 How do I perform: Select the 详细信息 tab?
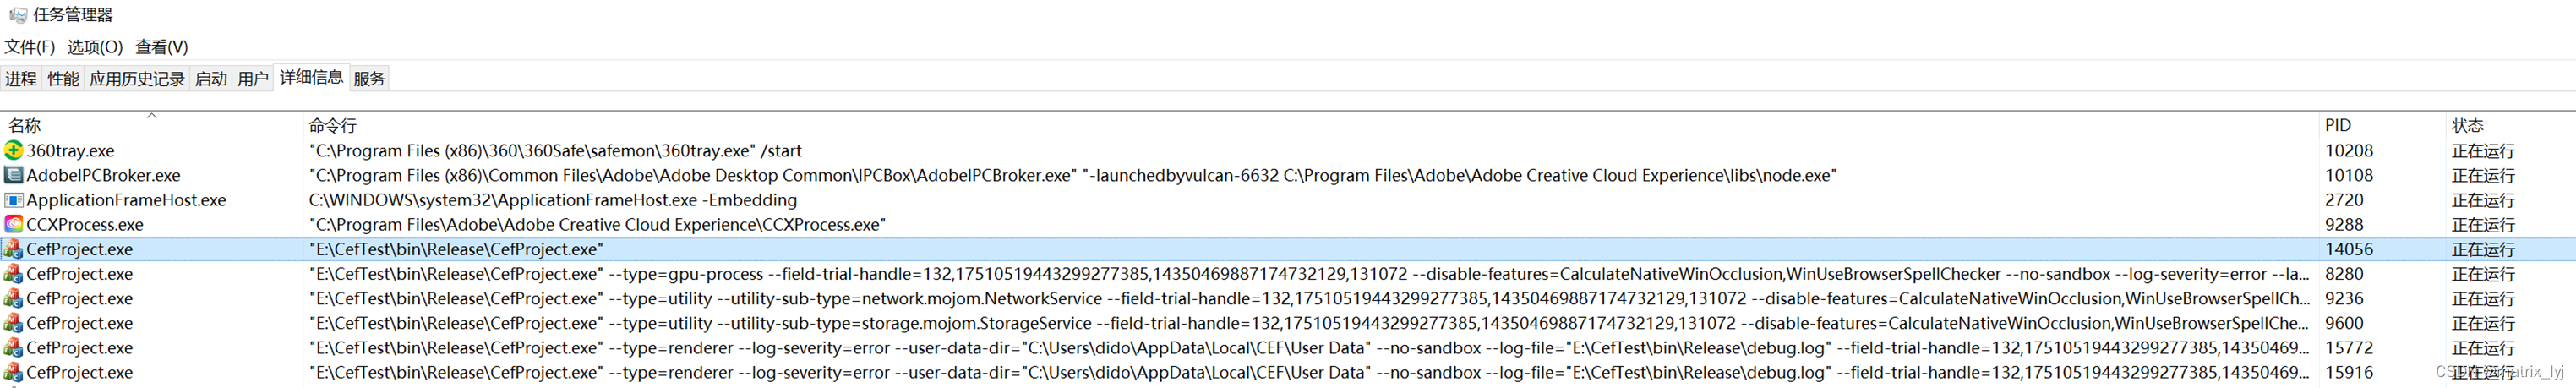[x=311, y=77]
